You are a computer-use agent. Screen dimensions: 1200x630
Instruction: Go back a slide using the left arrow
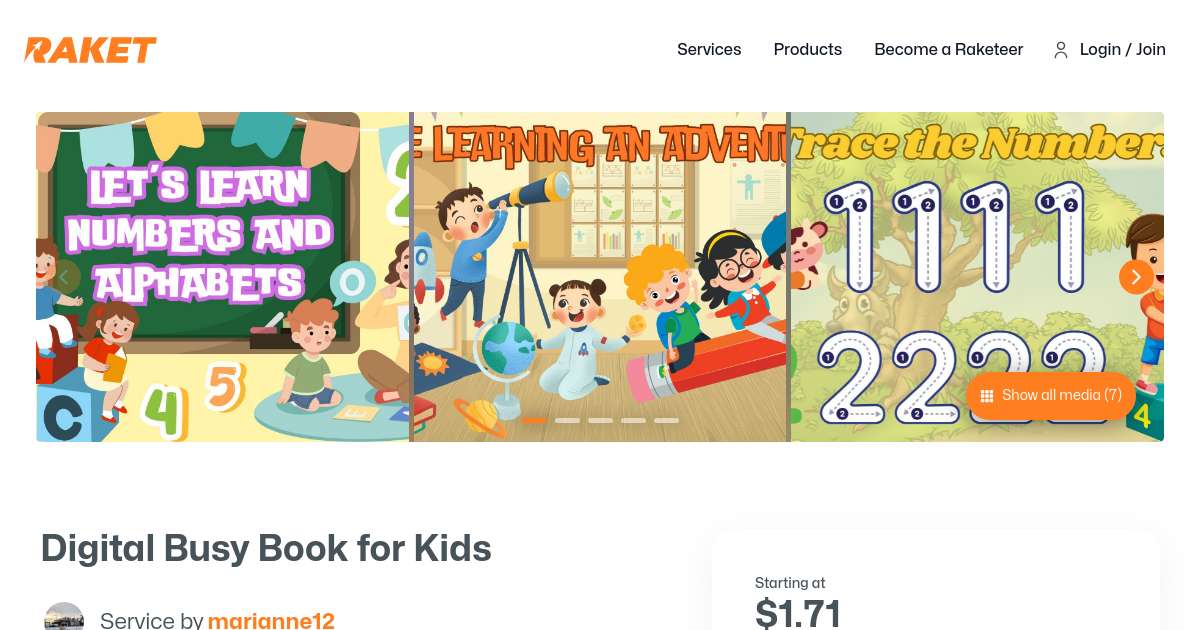point(64,277)
